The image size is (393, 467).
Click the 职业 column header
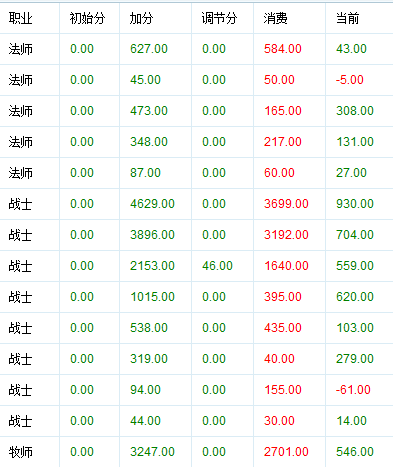click(x=20, y=18)
